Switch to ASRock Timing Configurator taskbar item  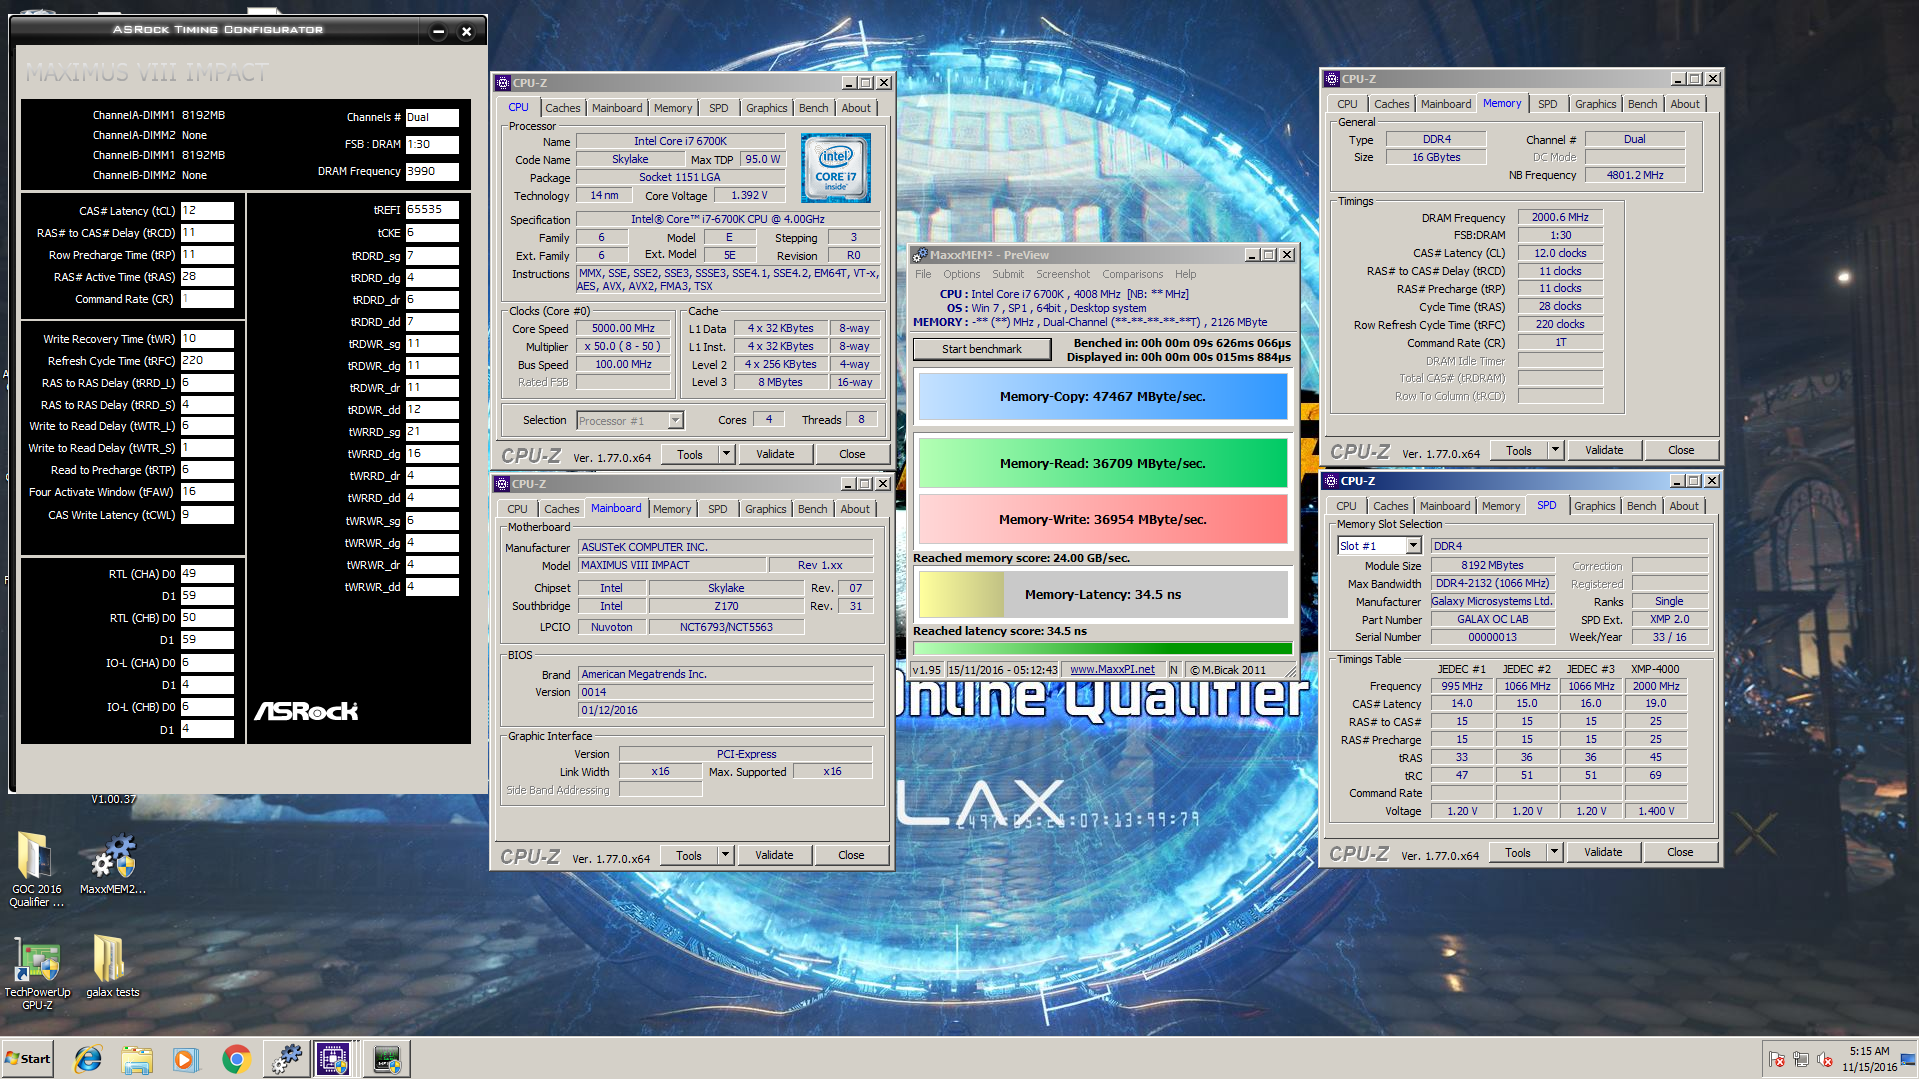click(387, 1058)
